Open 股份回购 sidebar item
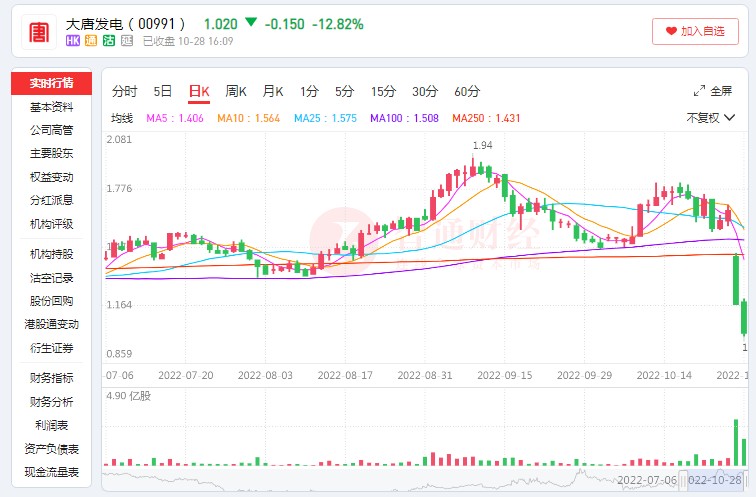 click(x=51, y=301)
